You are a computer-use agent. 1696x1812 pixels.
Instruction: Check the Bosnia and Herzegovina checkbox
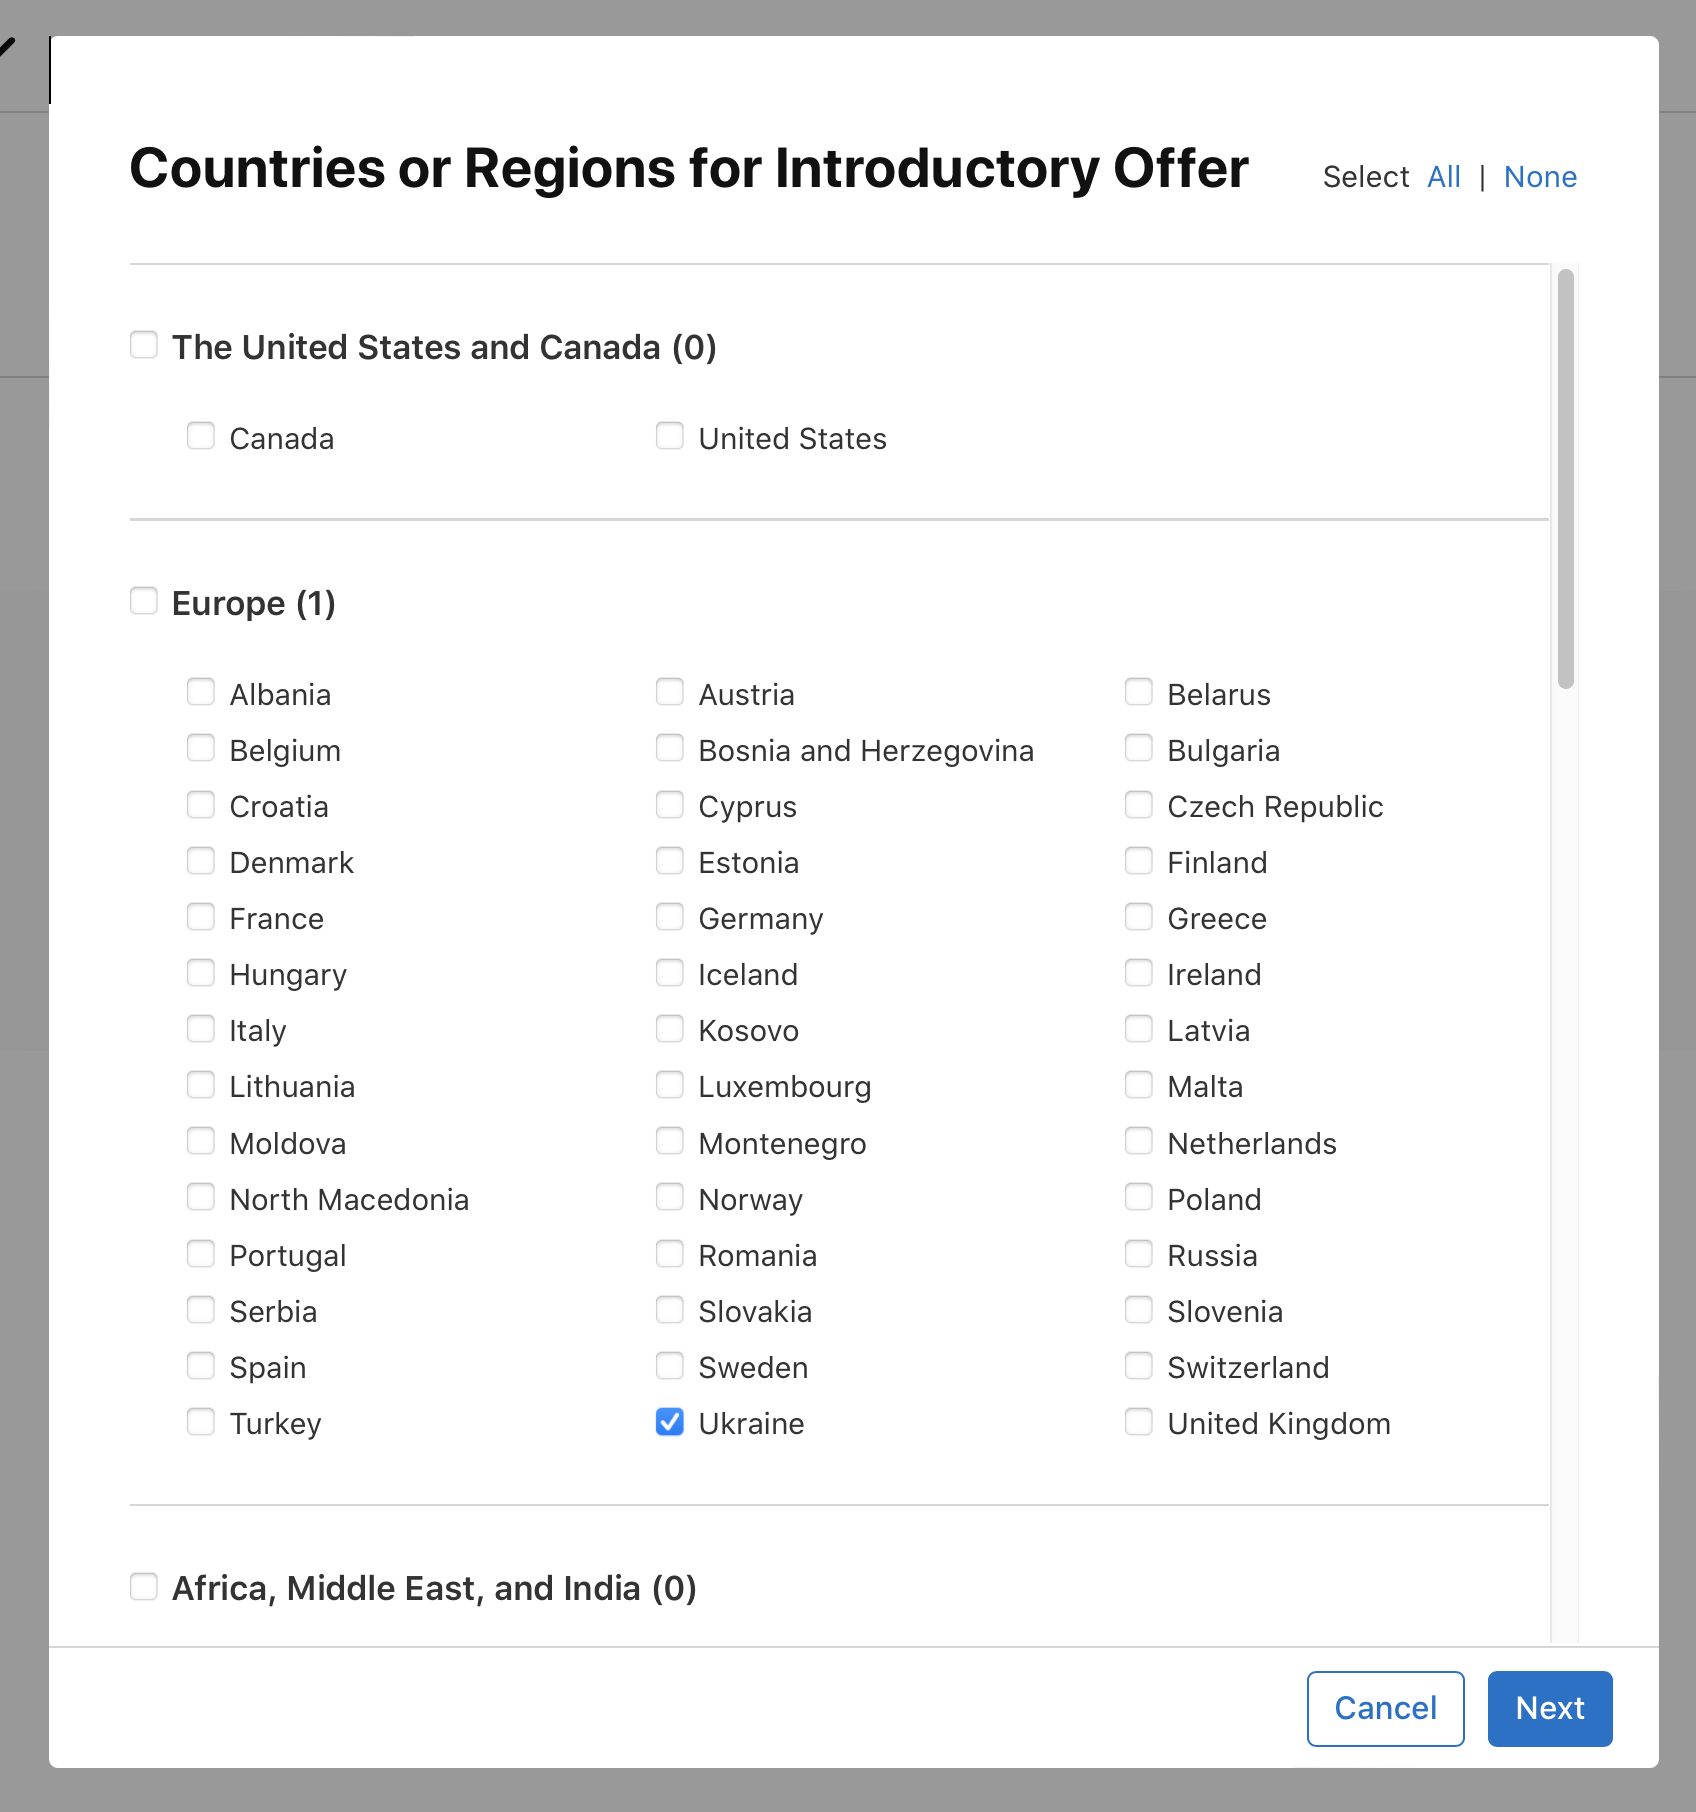[x=669, y=748]
